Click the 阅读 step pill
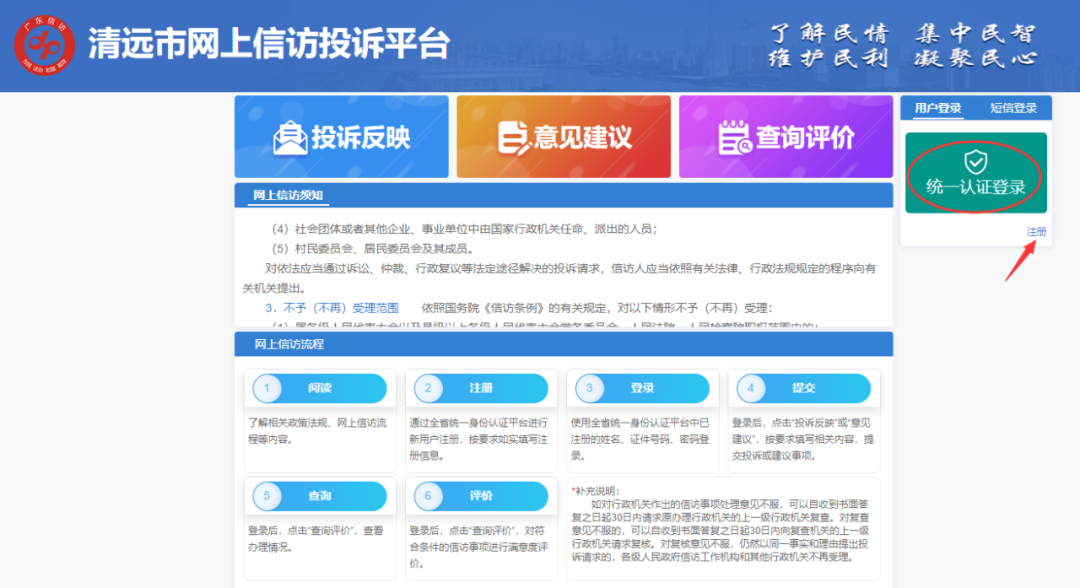The width and height of the screenshot is (1080, 588). click(320, 388)
